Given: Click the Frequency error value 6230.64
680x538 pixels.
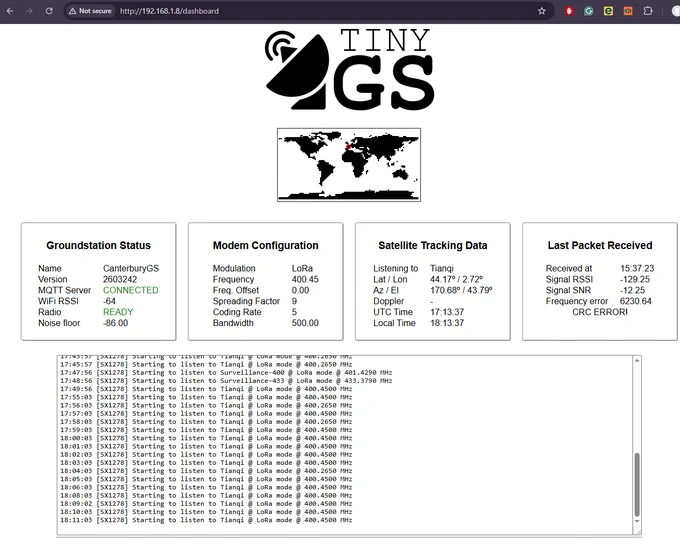Looking at the screenshot, I should pos(635,301).
